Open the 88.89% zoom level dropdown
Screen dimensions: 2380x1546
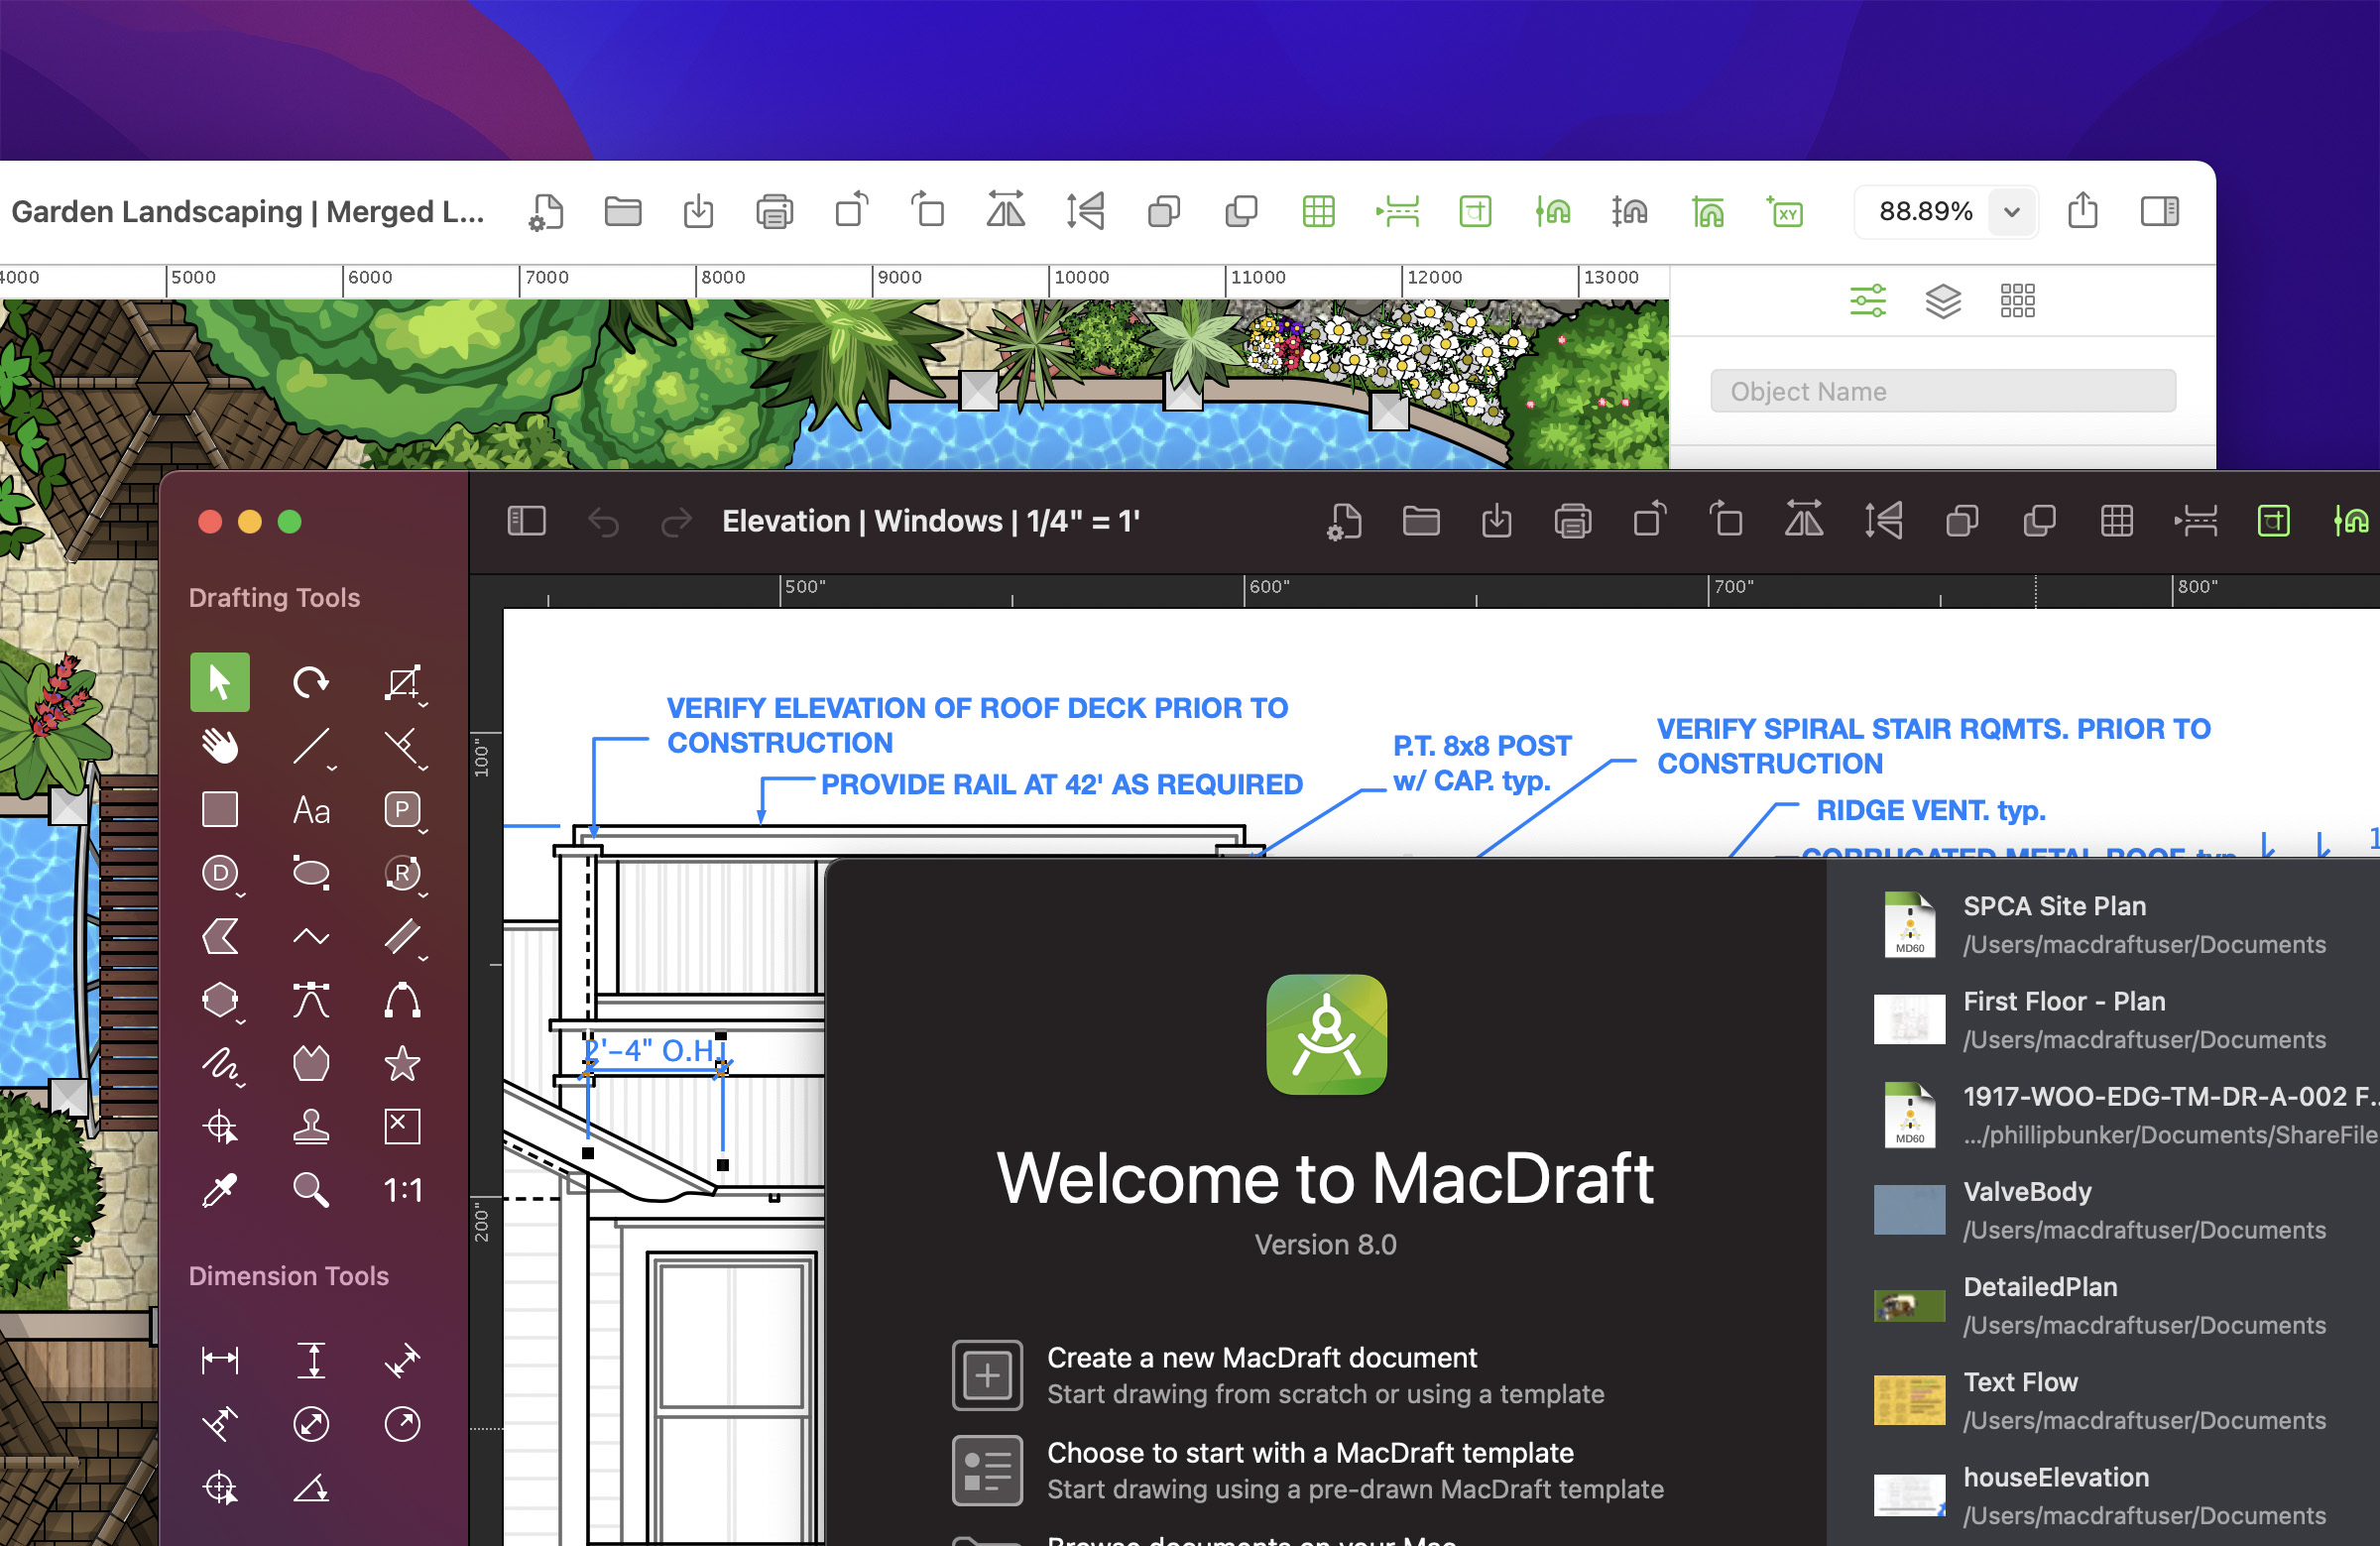click(x=2012, y=212)
